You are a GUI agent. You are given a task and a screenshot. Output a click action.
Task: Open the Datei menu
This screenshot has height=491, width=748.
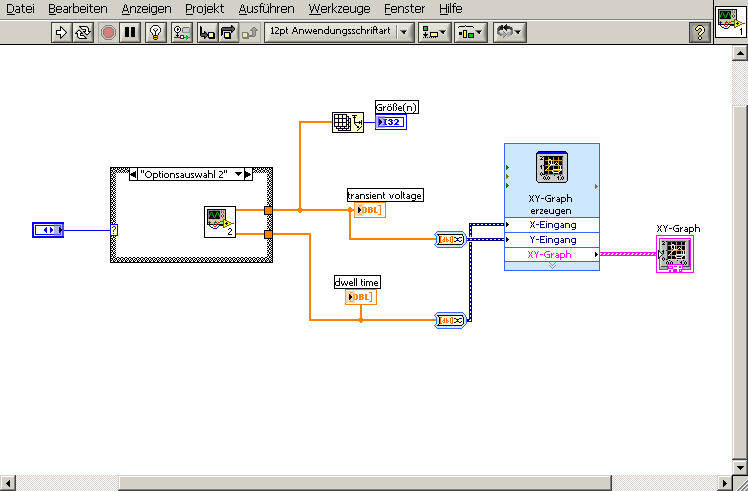click(20, 9)
